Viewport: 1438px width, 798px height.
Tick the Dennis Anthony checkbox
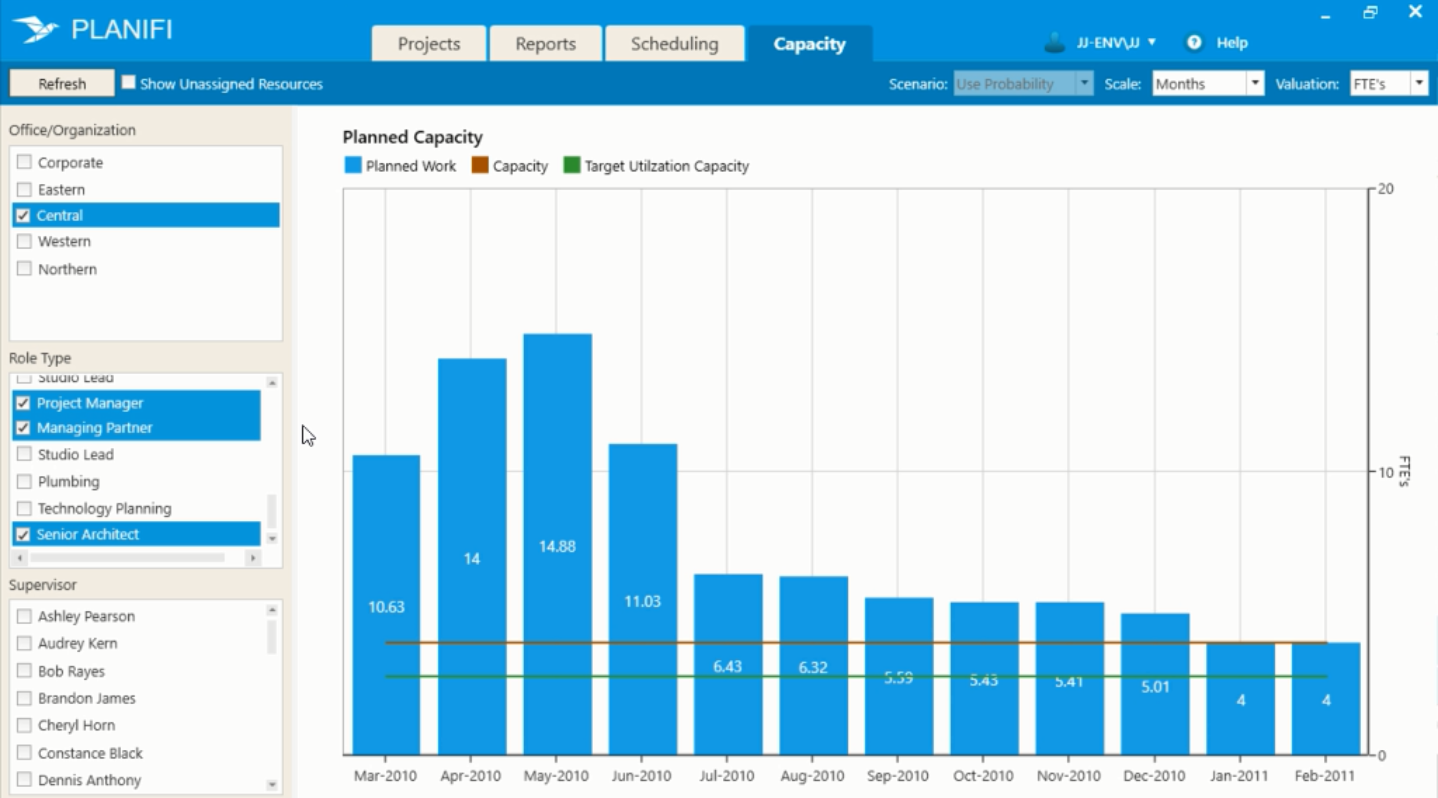click(x=24, y=780)
